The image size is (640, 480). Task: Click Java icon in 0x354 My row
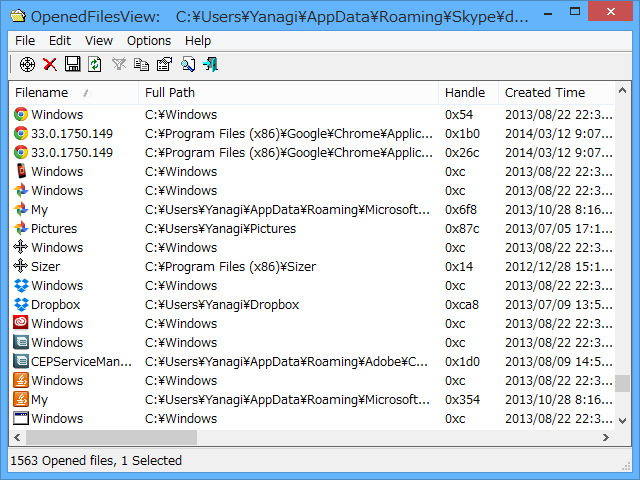21,399
